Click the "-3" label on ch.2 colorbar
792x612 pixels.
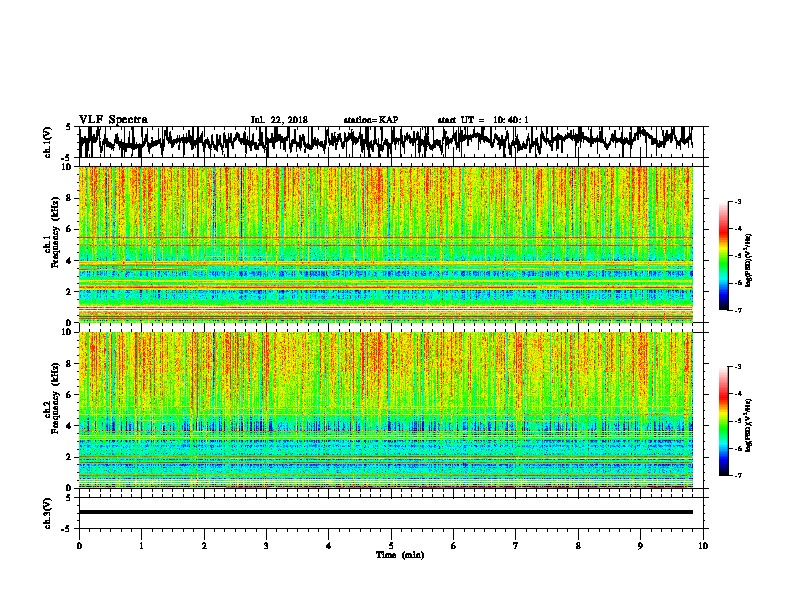click(x=737, y=367)
